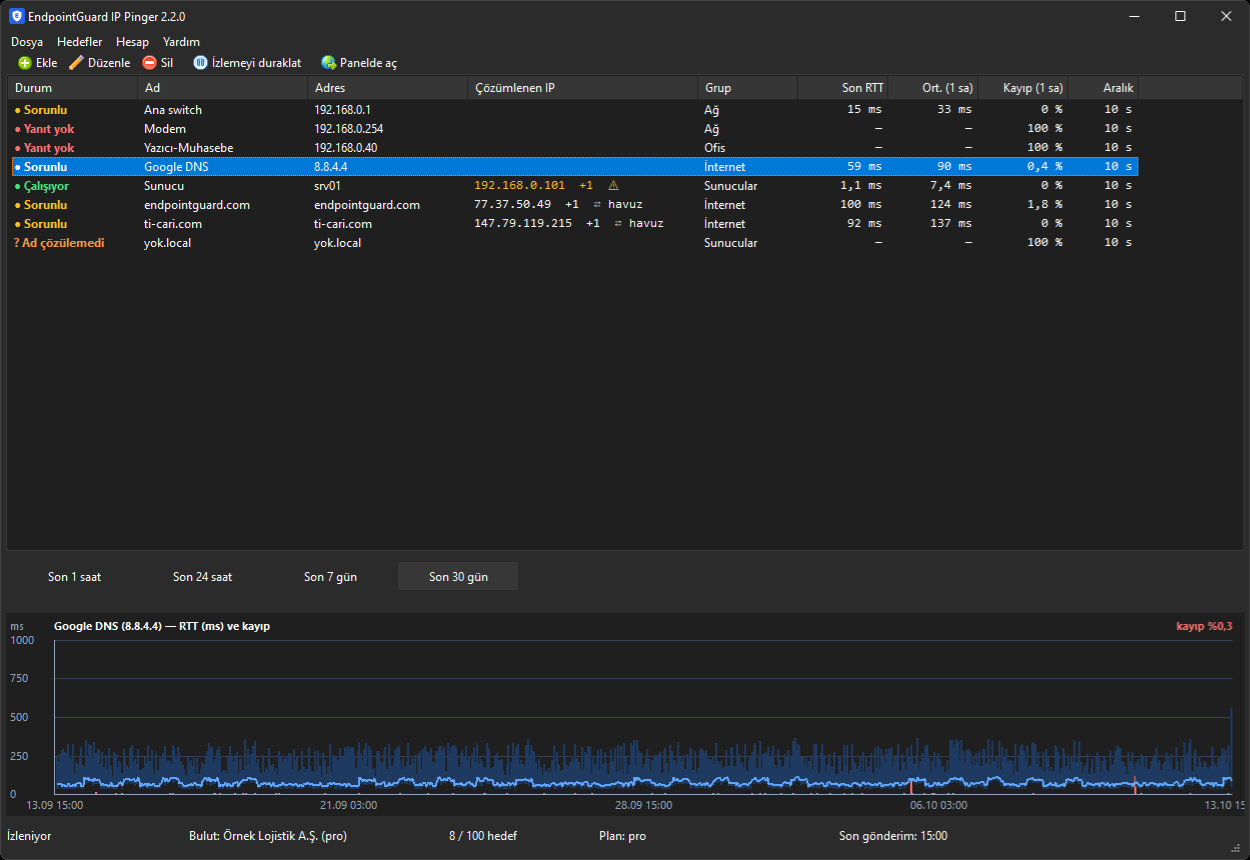Click the kayıp %0,3 chart label
Image resolution: width=1250 pixels, height=860 pixels.
[1204, 626]
